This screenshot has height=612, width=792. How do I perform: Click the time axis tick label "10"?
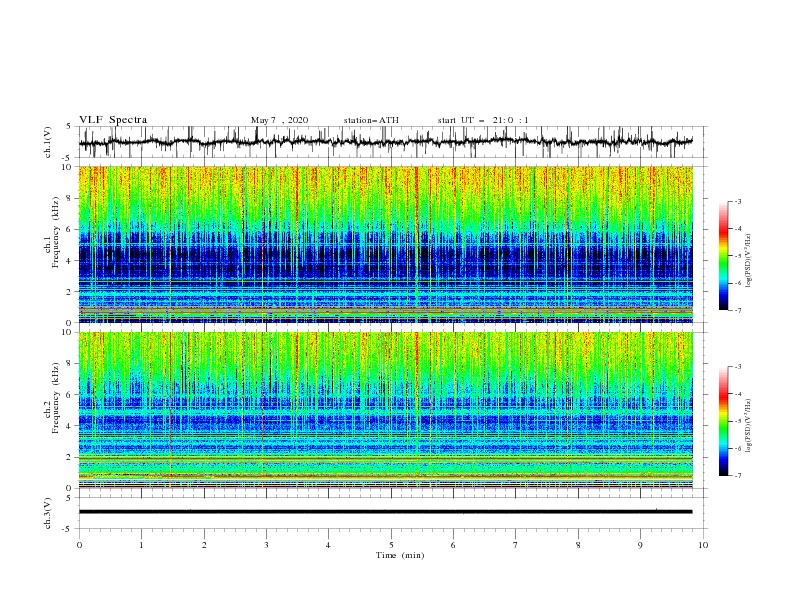point(703,545)
